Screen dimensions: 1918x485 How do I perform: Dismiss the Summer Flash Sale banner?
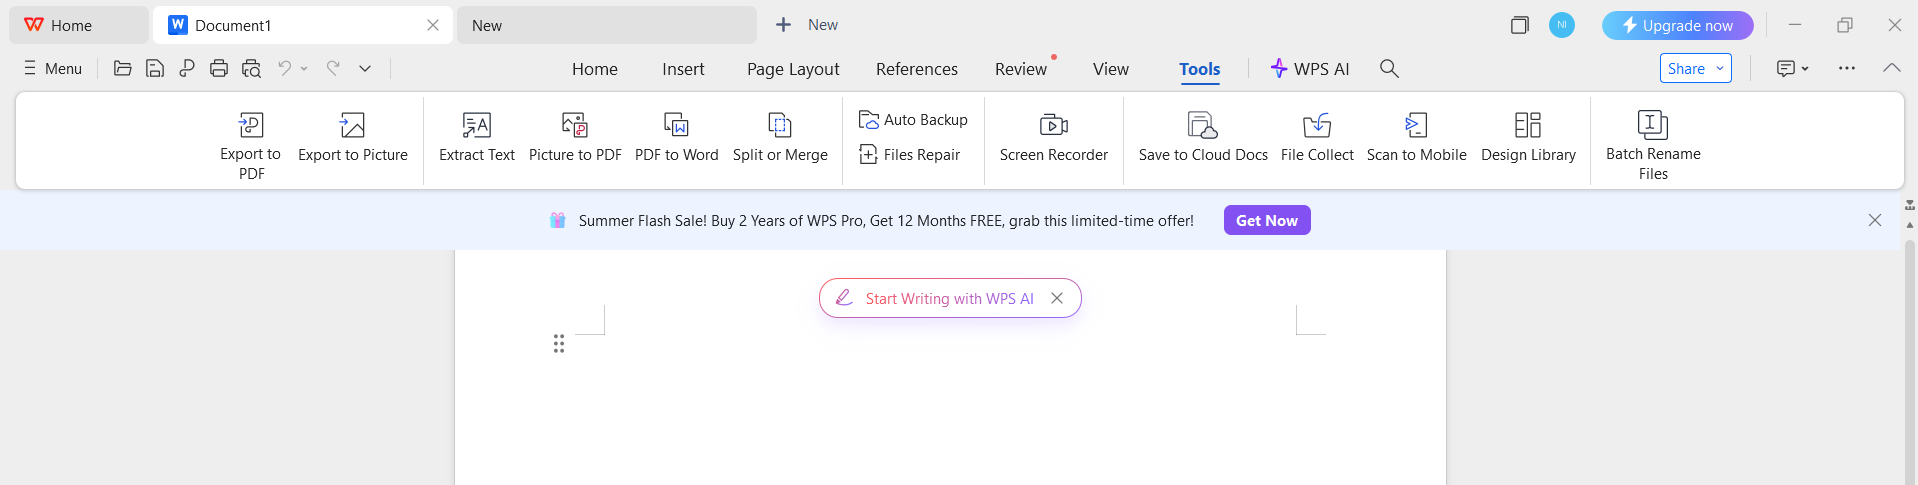click(1875, 221)
